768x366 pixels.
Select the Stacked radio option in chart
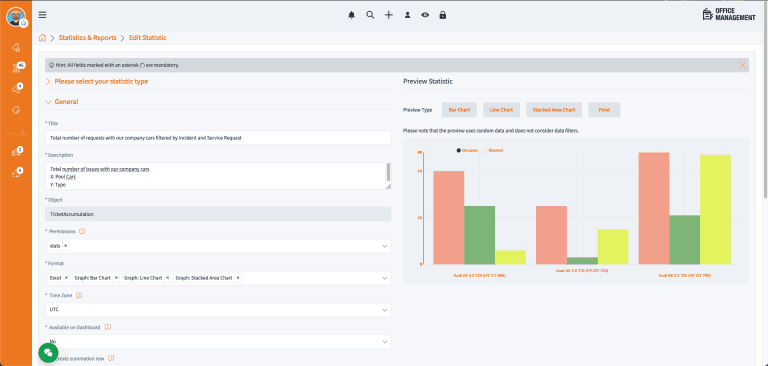point(485,150)
